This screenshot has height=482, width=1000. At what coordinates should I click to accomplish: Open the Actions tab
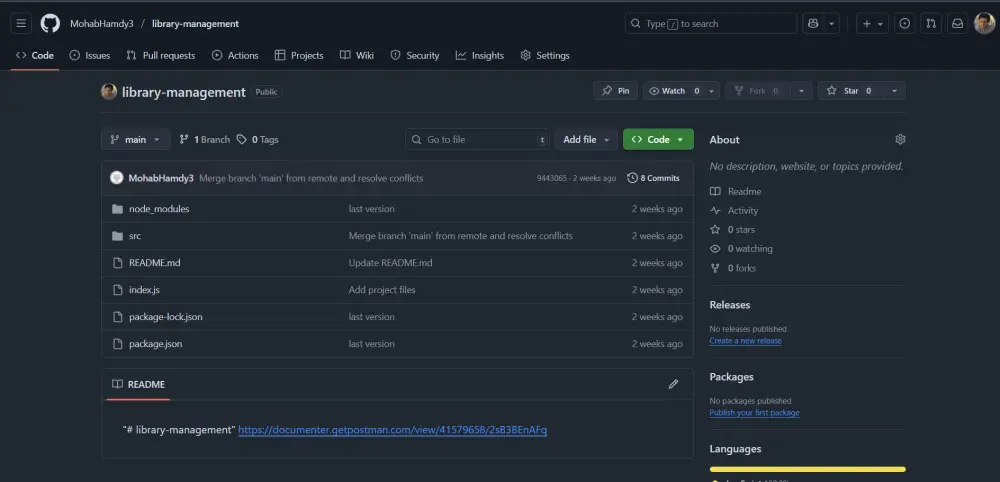(235, 55)
